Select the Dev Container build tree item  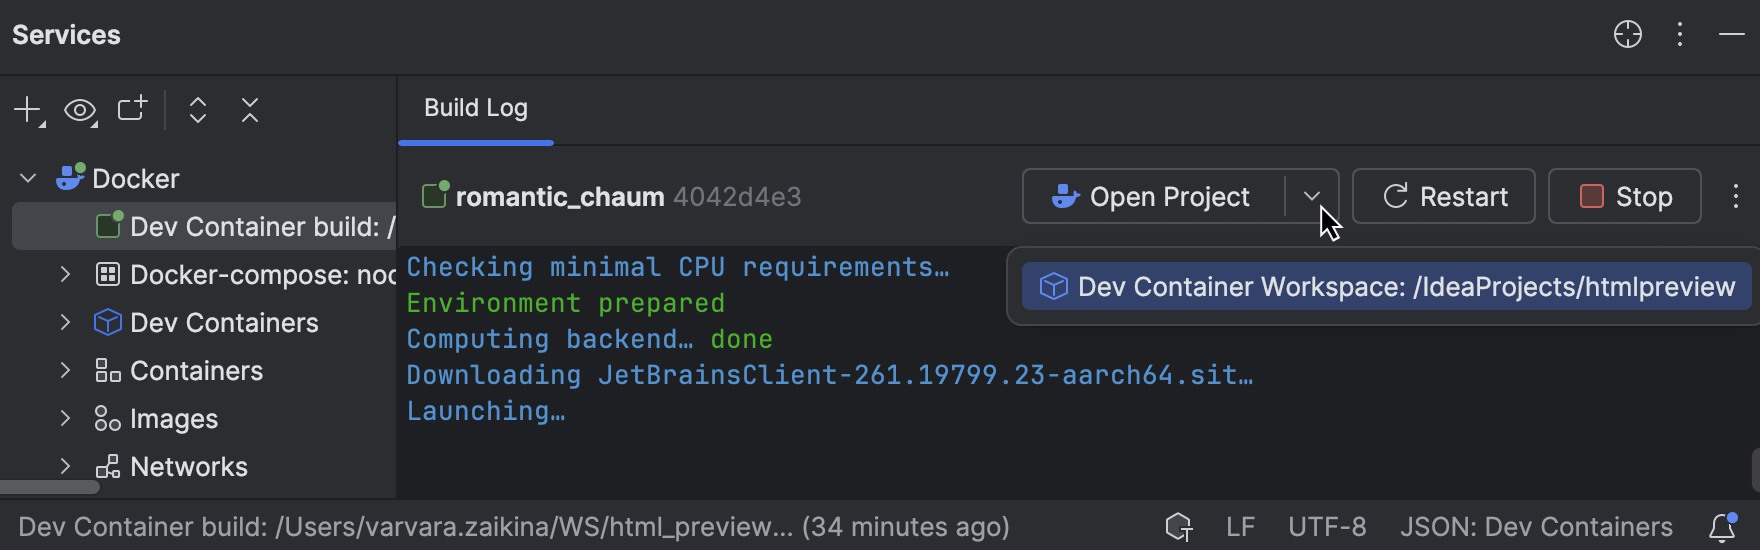[x=204, y=226]
